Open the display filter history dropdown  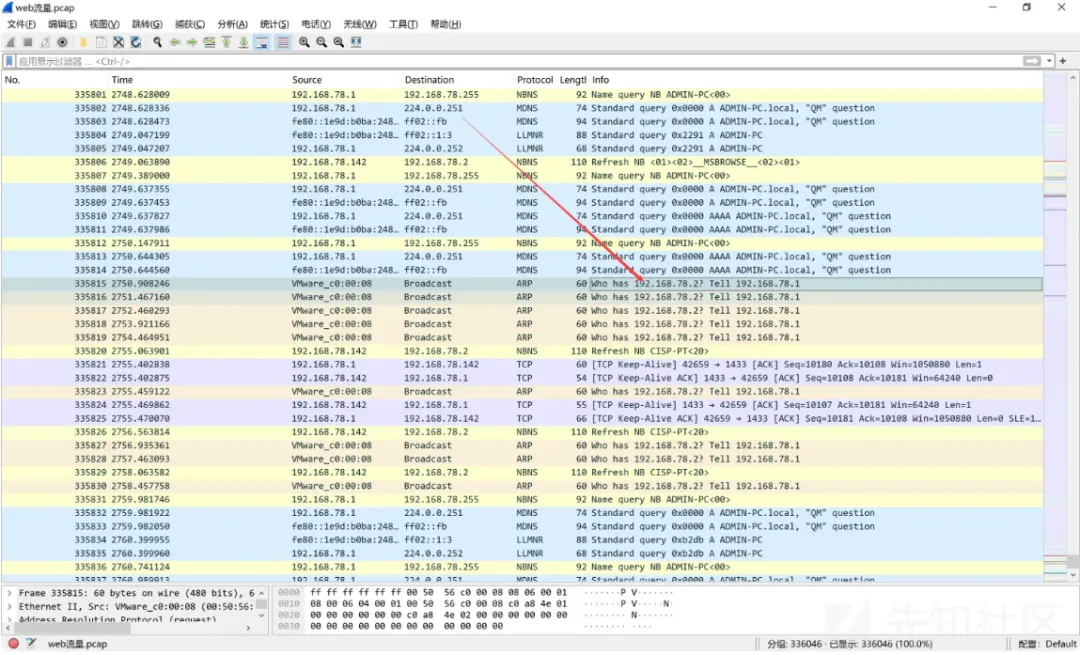point(1048,61)
